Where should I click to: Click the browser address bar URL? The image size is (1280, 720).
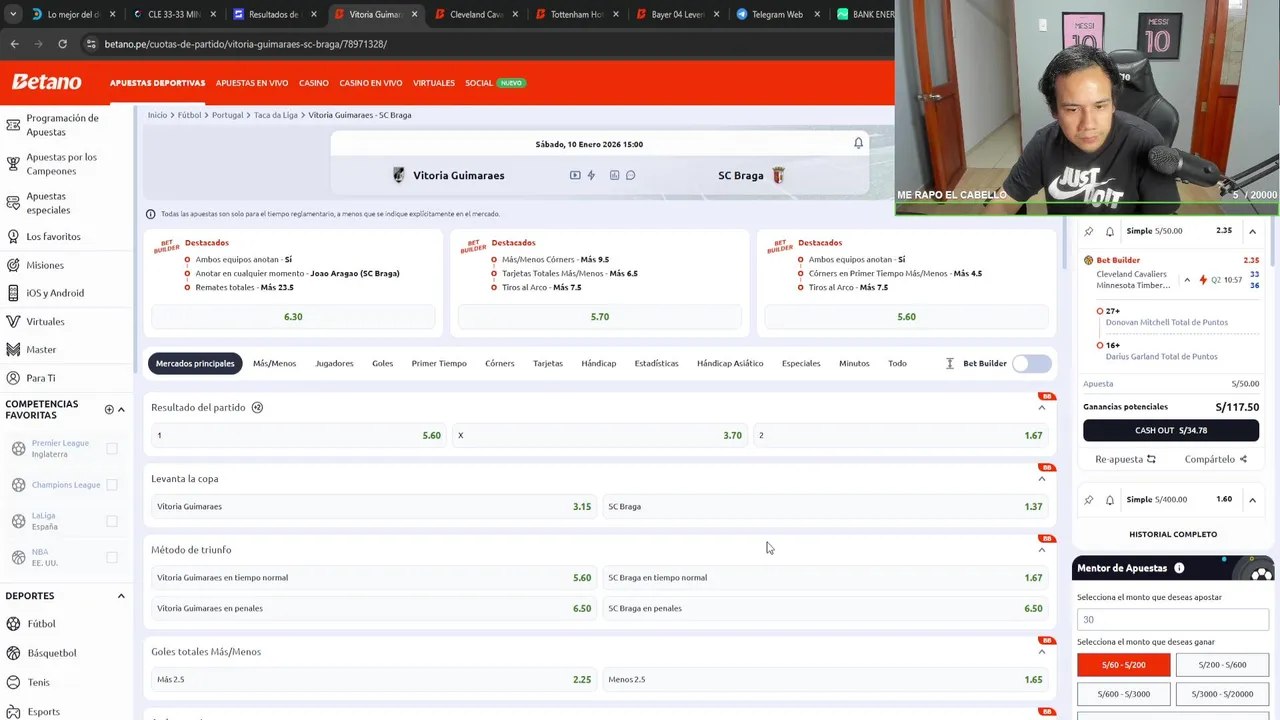245,44
